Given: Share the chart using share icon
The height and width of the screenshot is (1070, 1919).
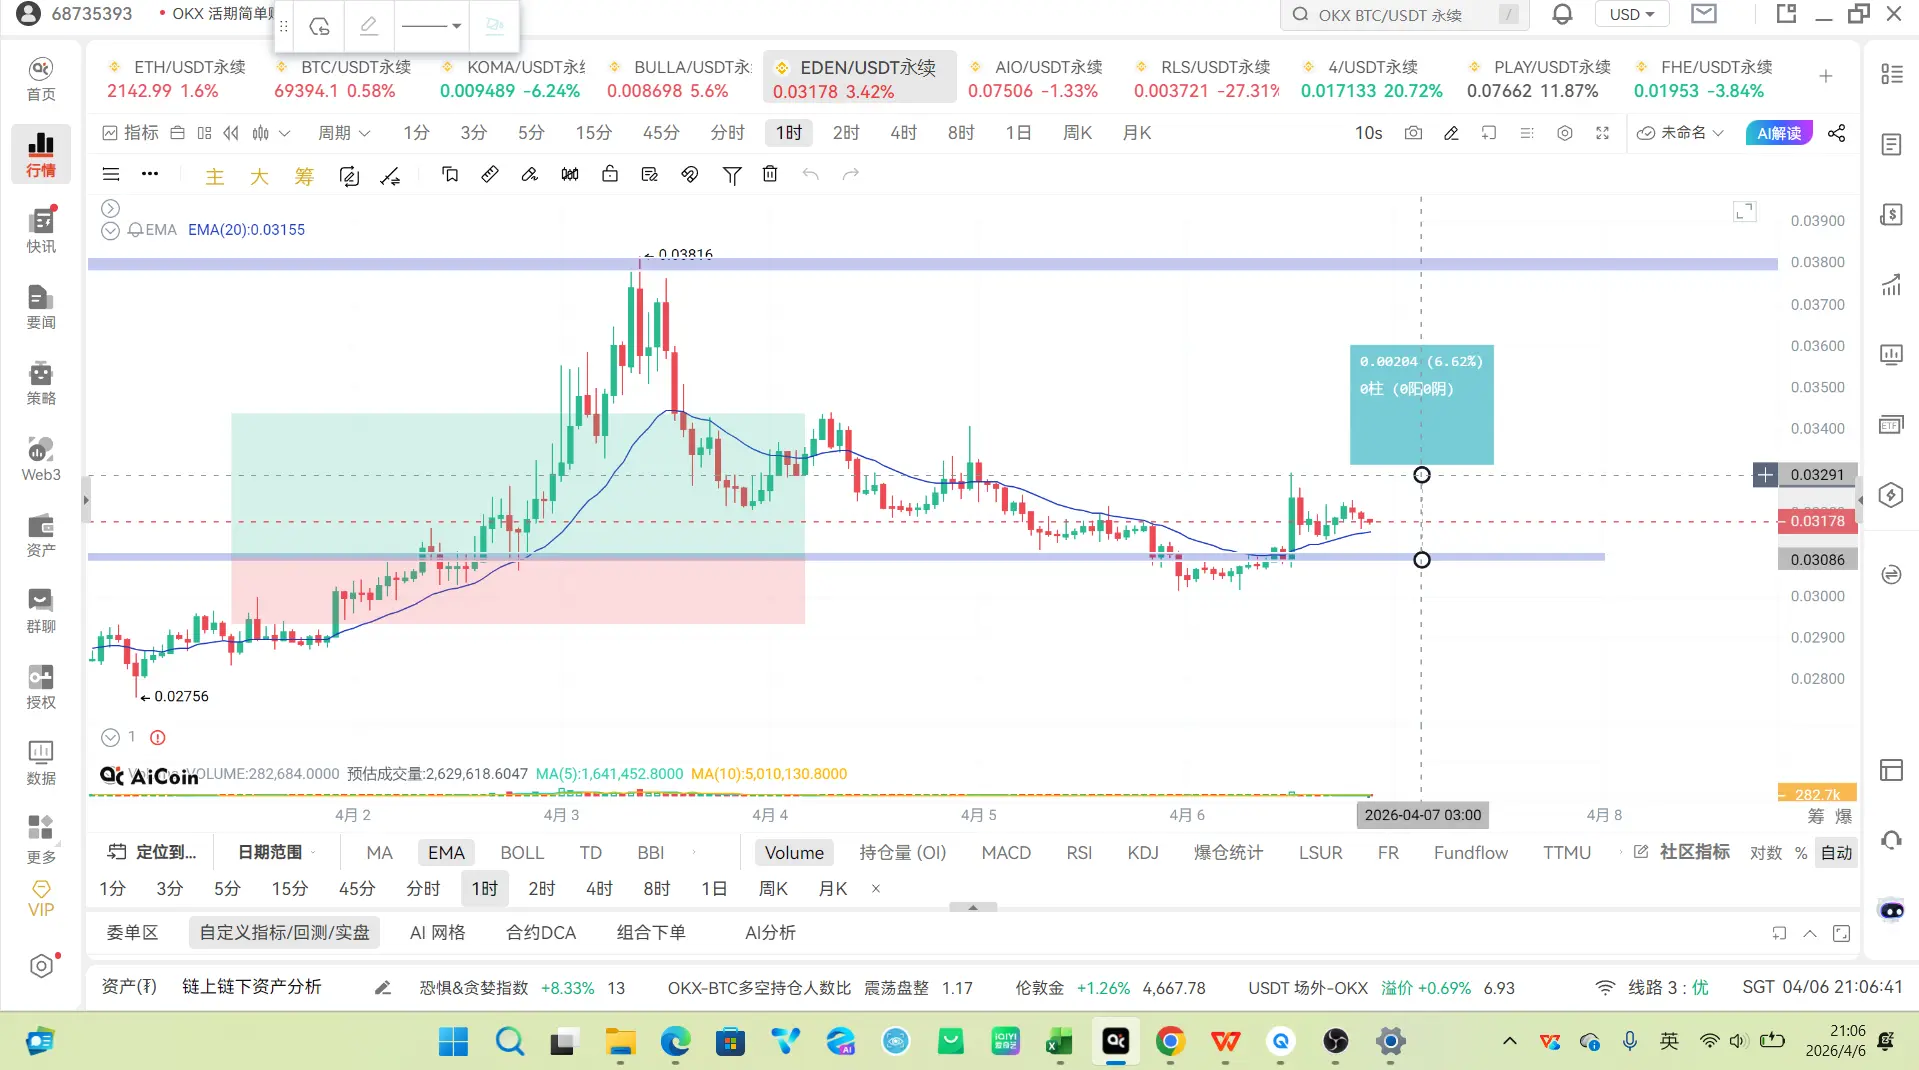Looking at the screenshot, I should pos(1837,133).
